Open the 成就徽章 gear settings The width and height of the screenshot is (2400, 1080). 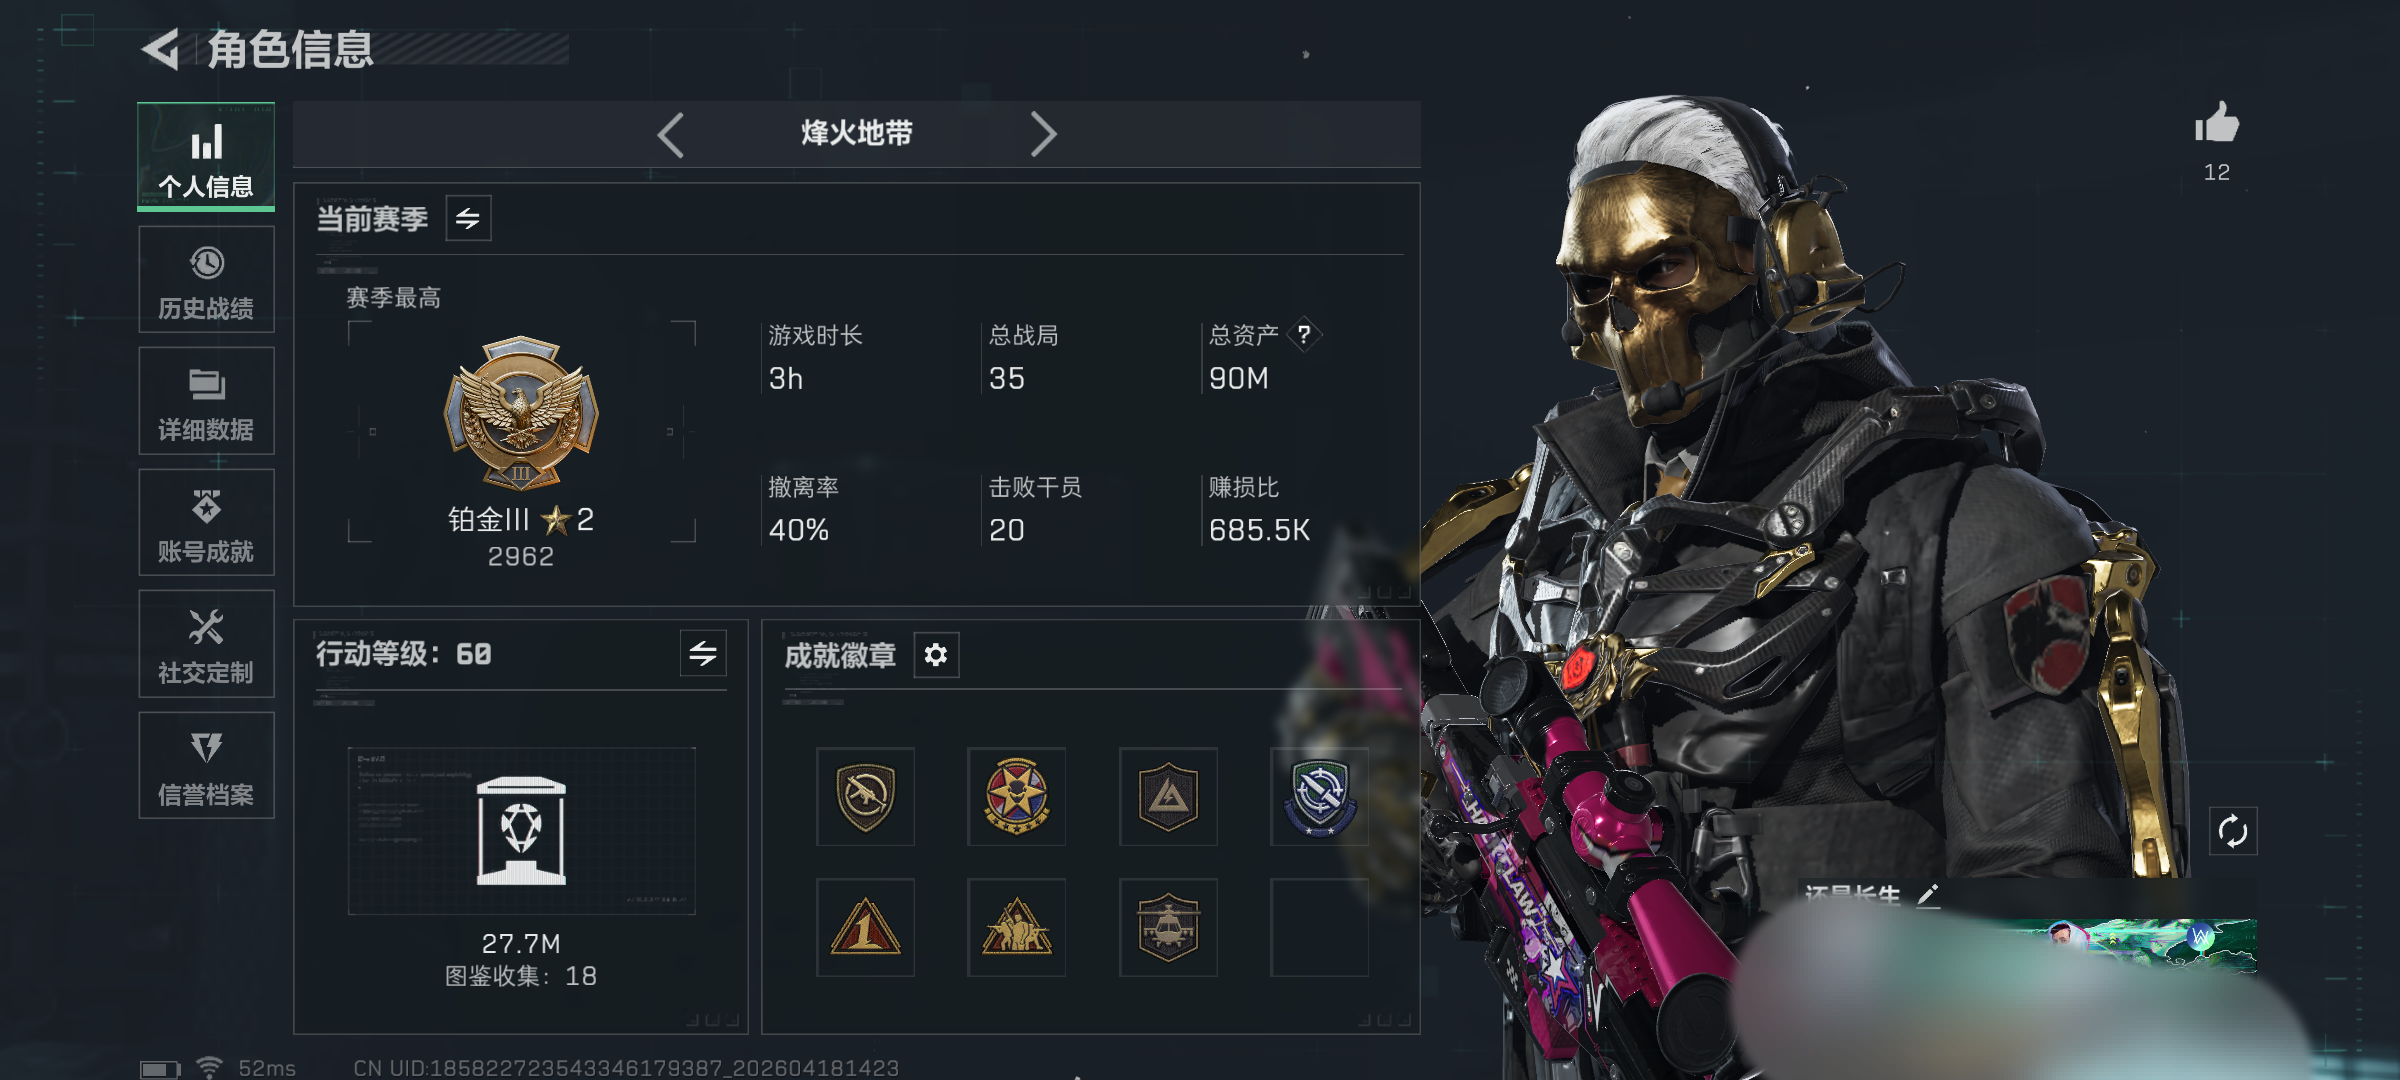pos(936,655)
